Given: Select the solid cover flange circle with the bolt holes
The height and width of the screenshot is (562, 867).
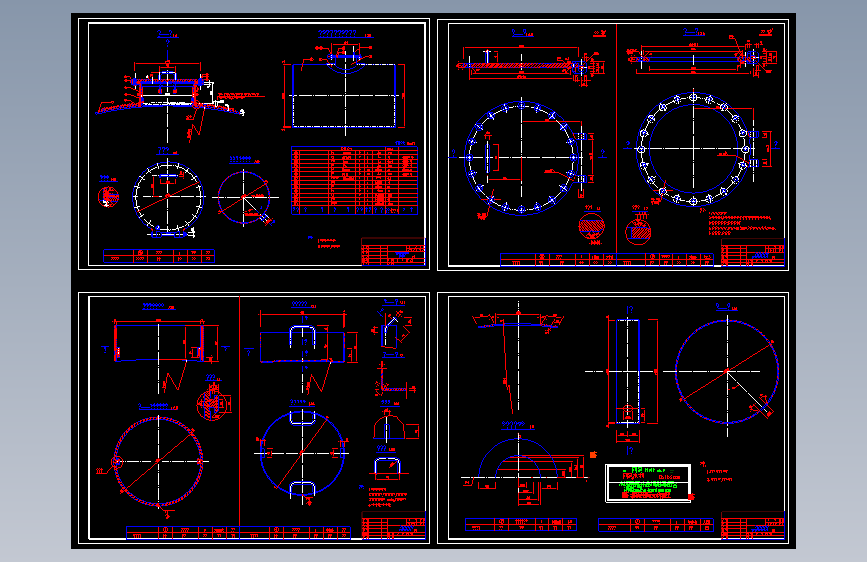Looking at the screenshot, I should [521, 158].
